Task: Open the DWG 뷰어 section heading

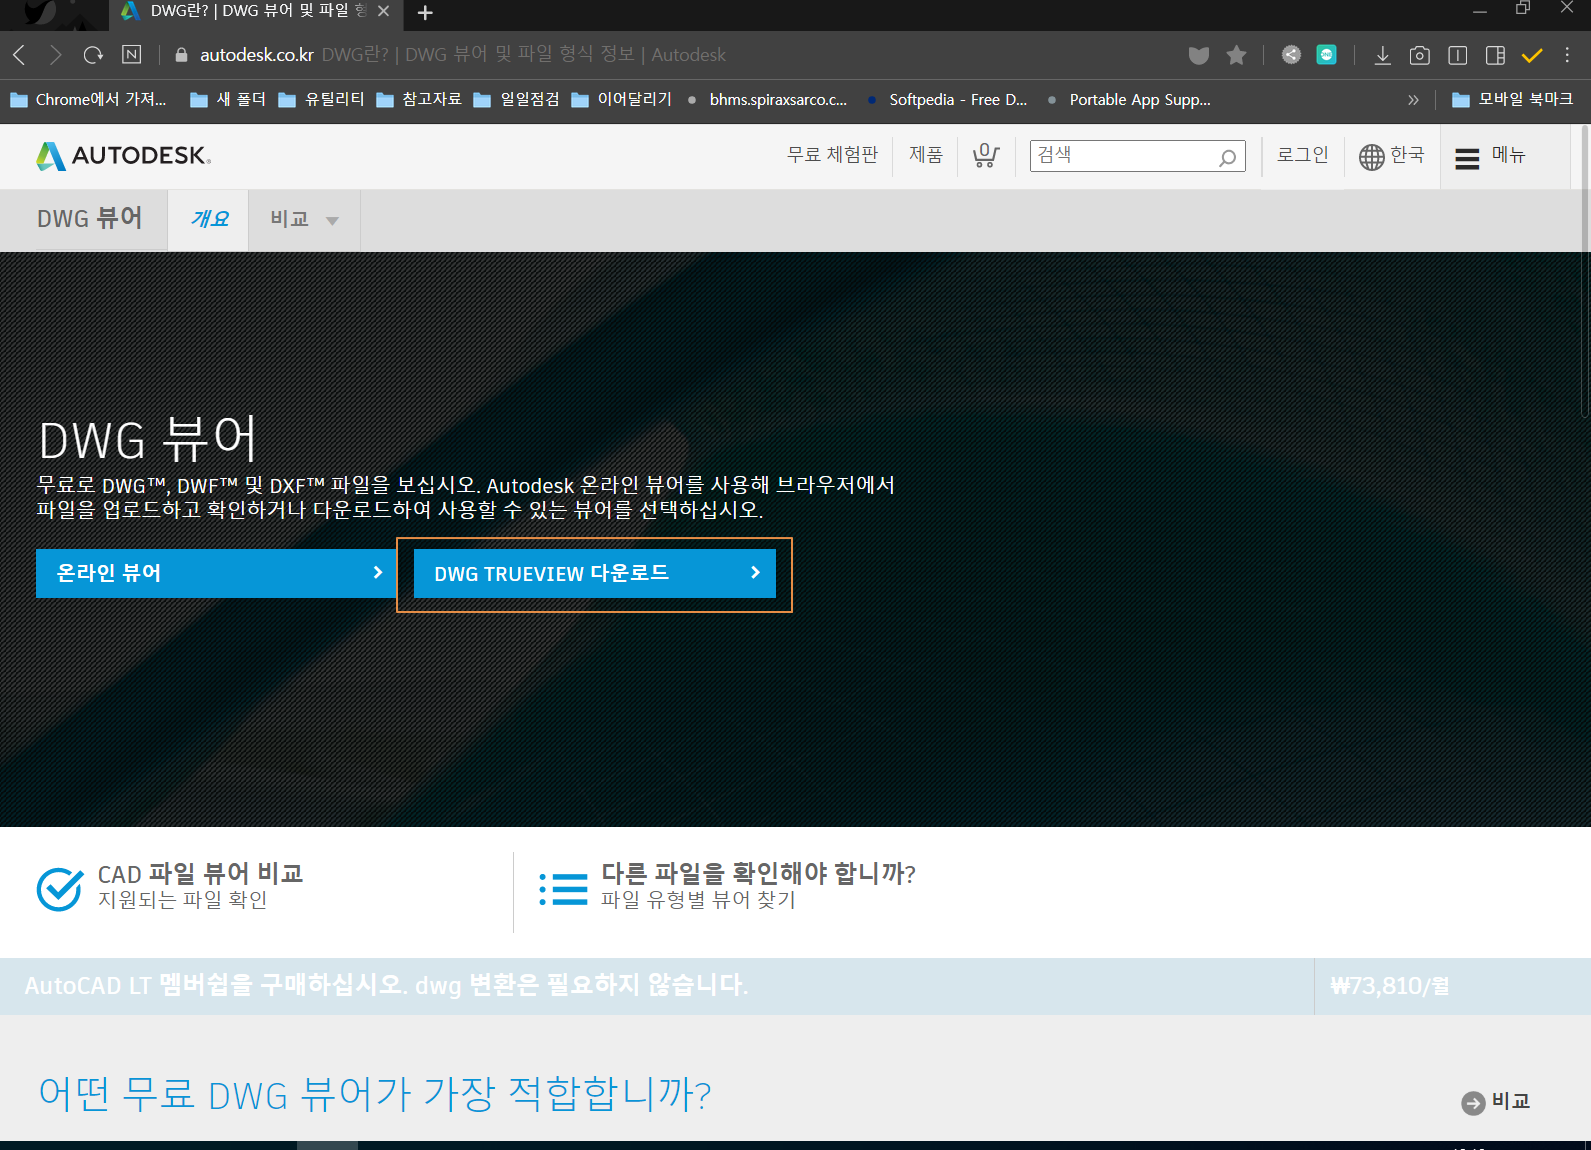Action: click(89, 218)
